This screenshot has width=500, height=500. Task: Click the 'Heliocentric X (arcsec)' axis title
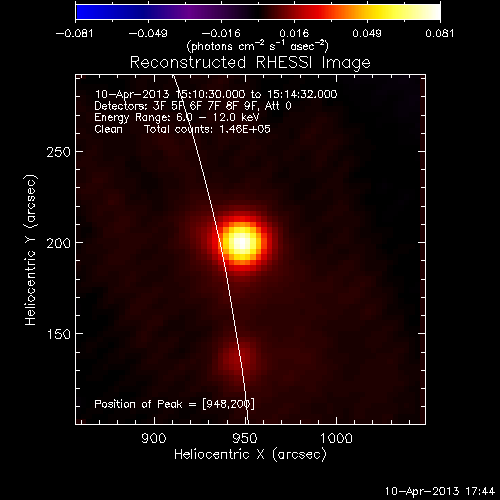[250, 455]
